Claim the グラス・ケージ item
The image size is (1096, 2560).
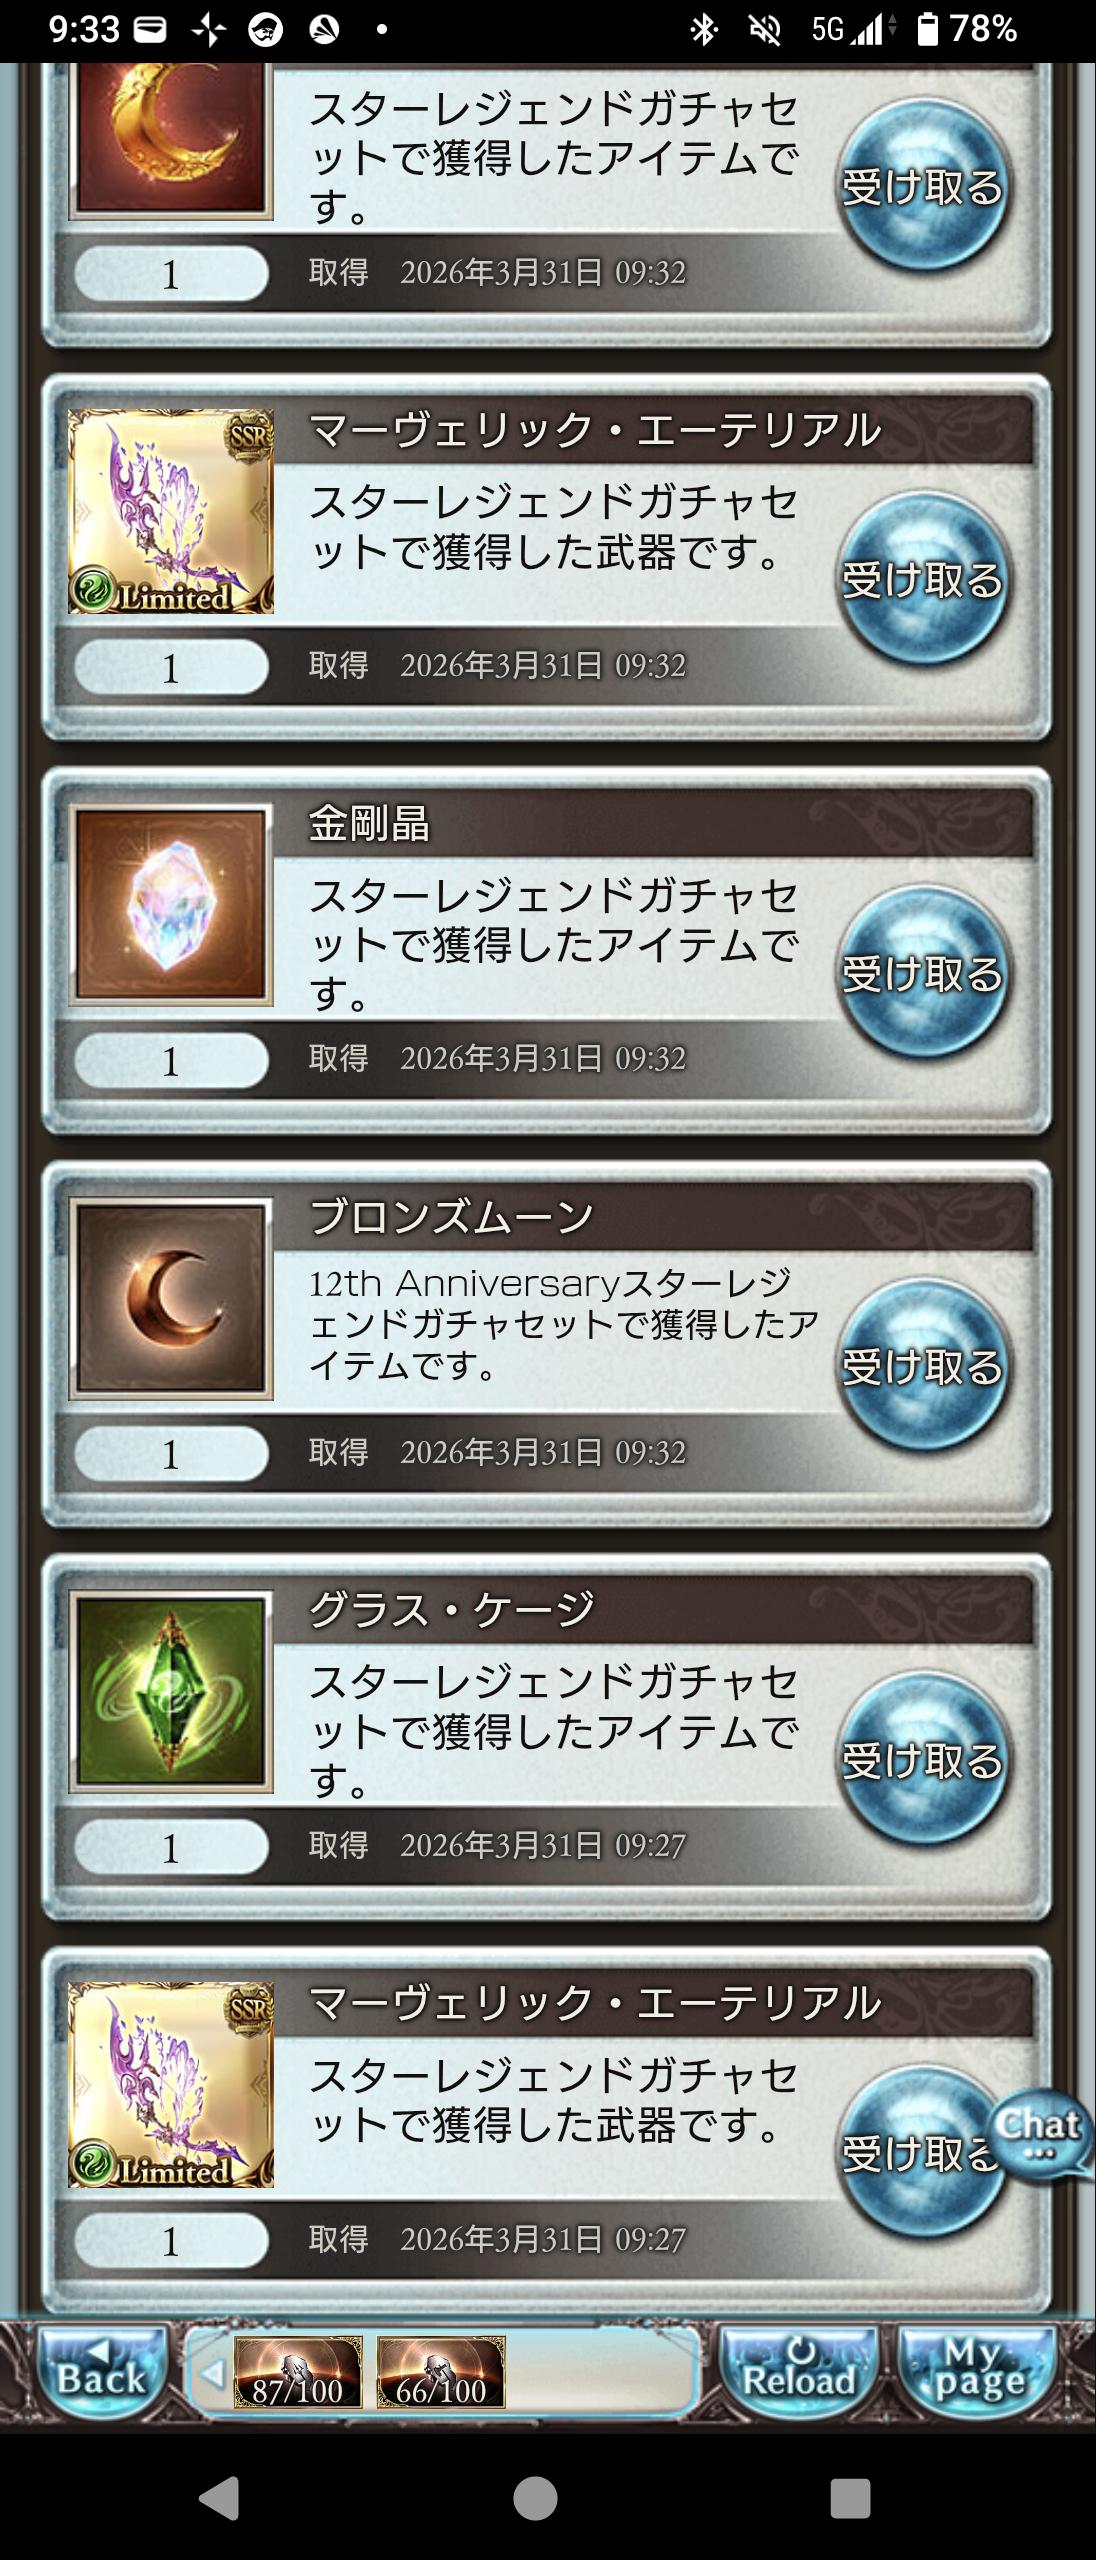tap(922, 1759)
